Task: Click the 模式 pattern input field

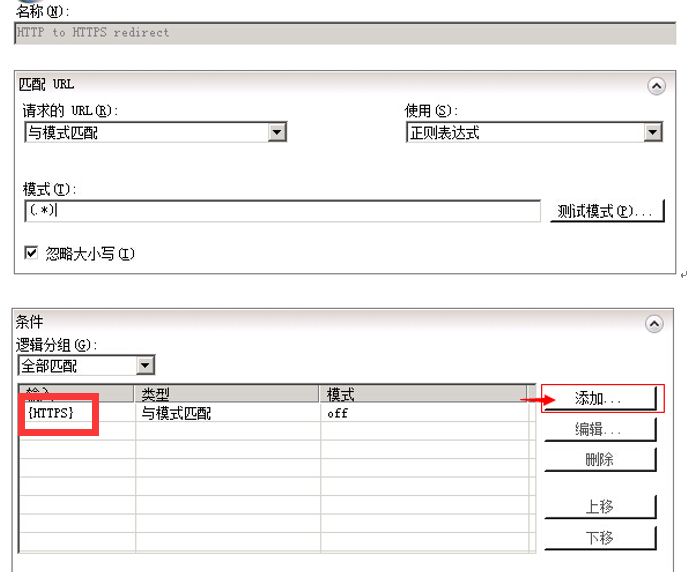Action: click(x=281, y=211)
